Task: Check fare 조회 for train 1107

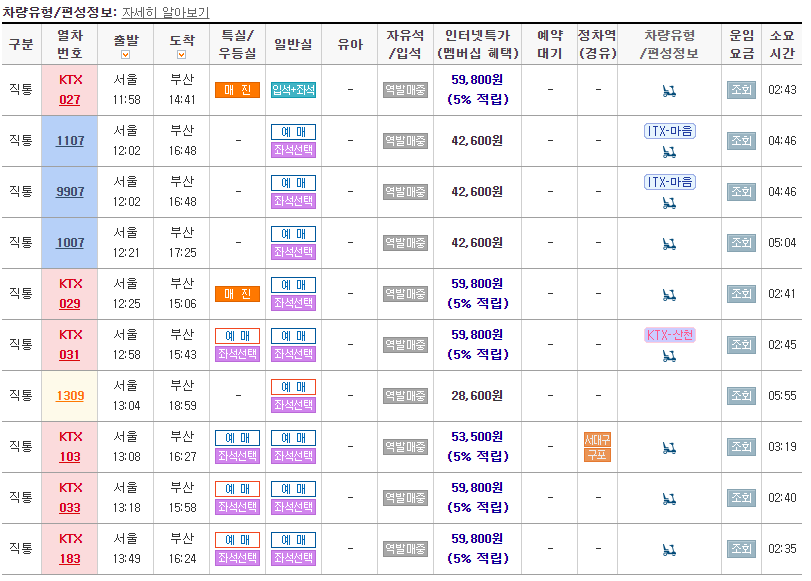Action: pos(741,141)
